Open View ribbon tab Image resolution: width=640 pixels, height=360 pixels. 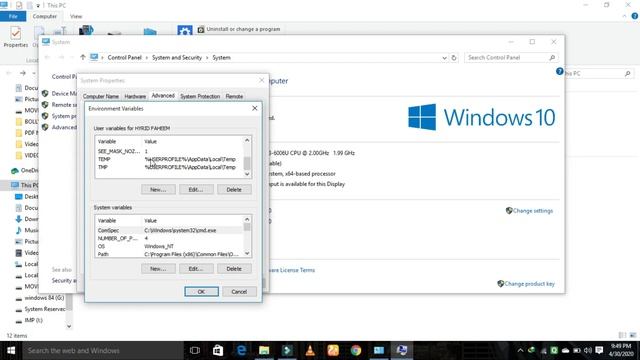coord(76,16)
